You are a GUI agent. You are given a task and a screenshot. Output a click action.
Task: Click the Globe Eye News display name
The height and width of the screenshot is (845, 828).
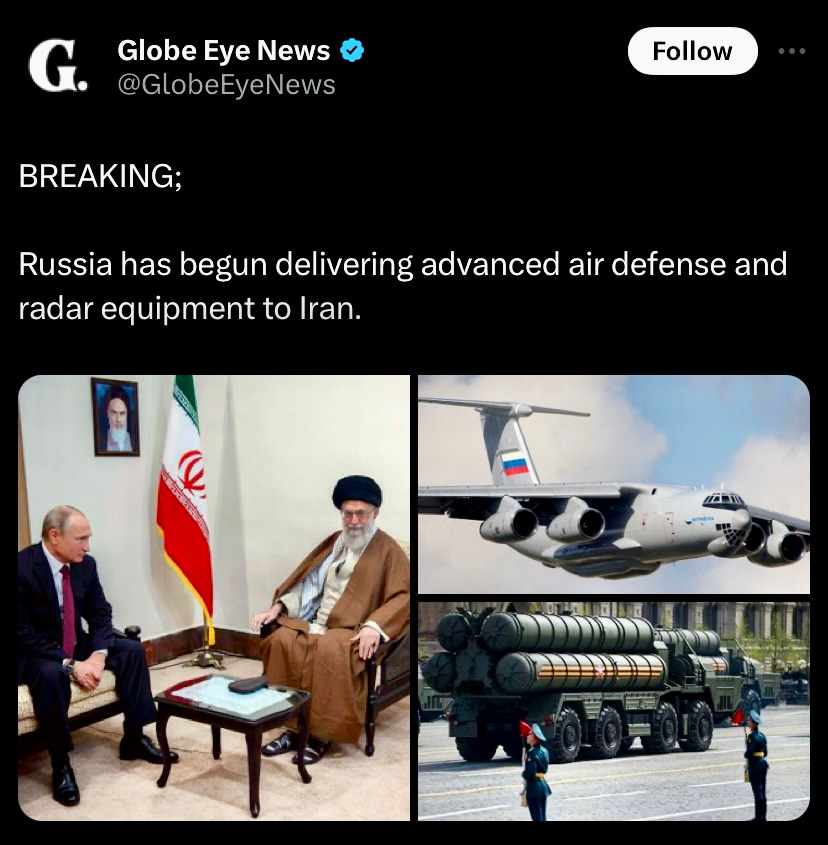tap(223, 50)
